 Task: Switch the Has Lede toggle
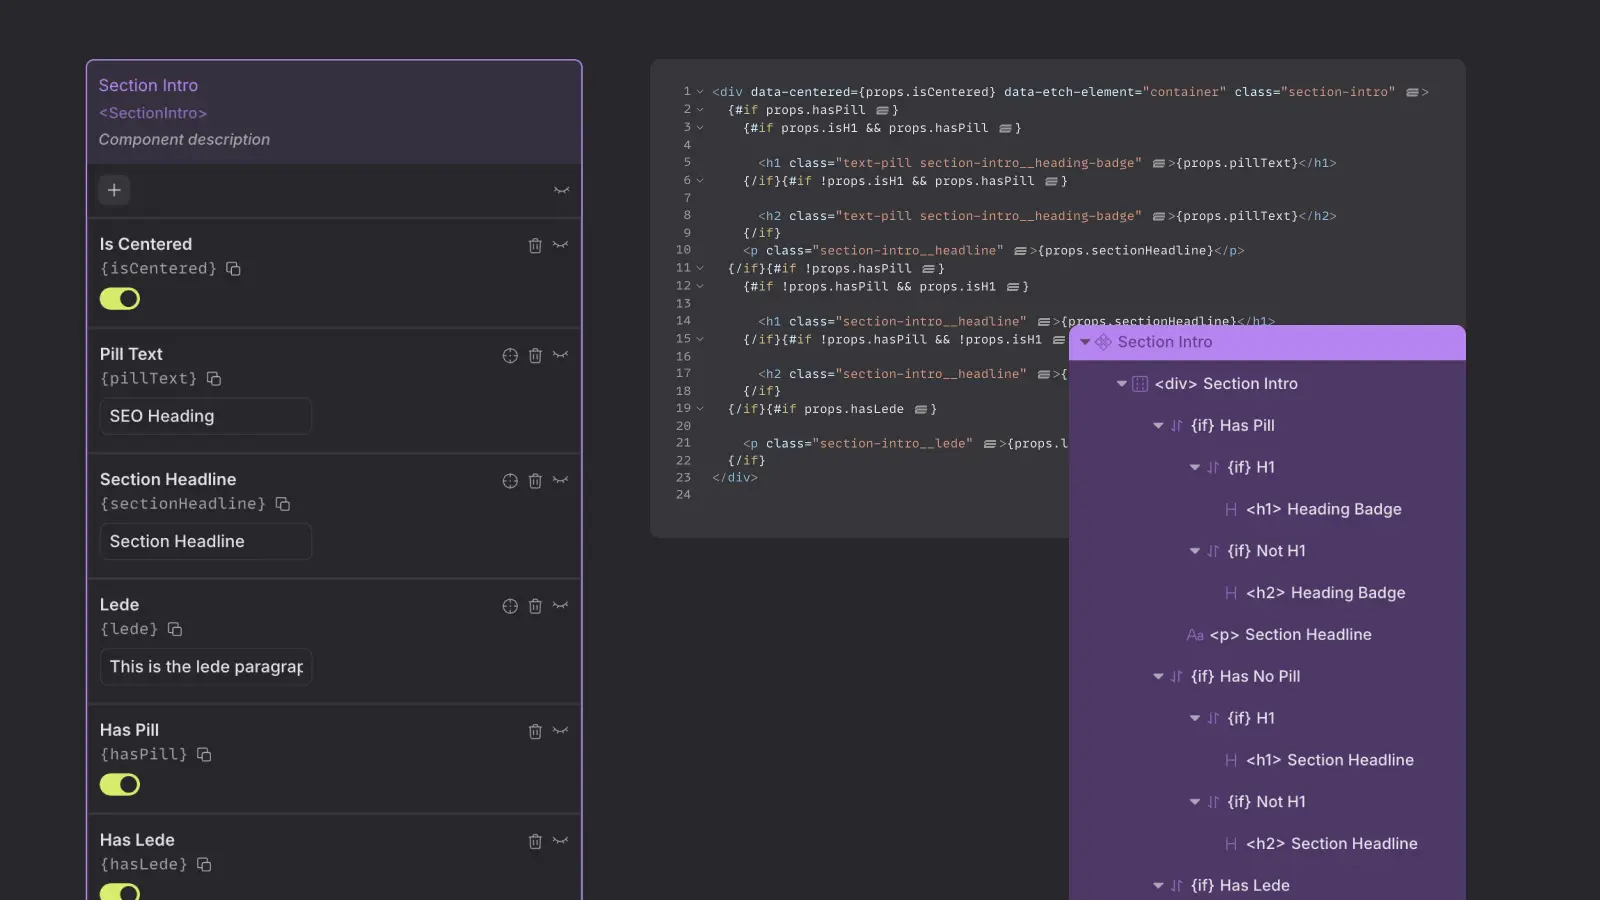click(120, 892)
